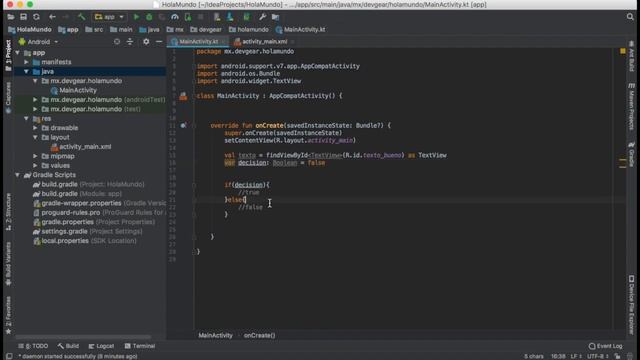Click the Save All toolbar icon
640x360 pixels.
point(24,17)
